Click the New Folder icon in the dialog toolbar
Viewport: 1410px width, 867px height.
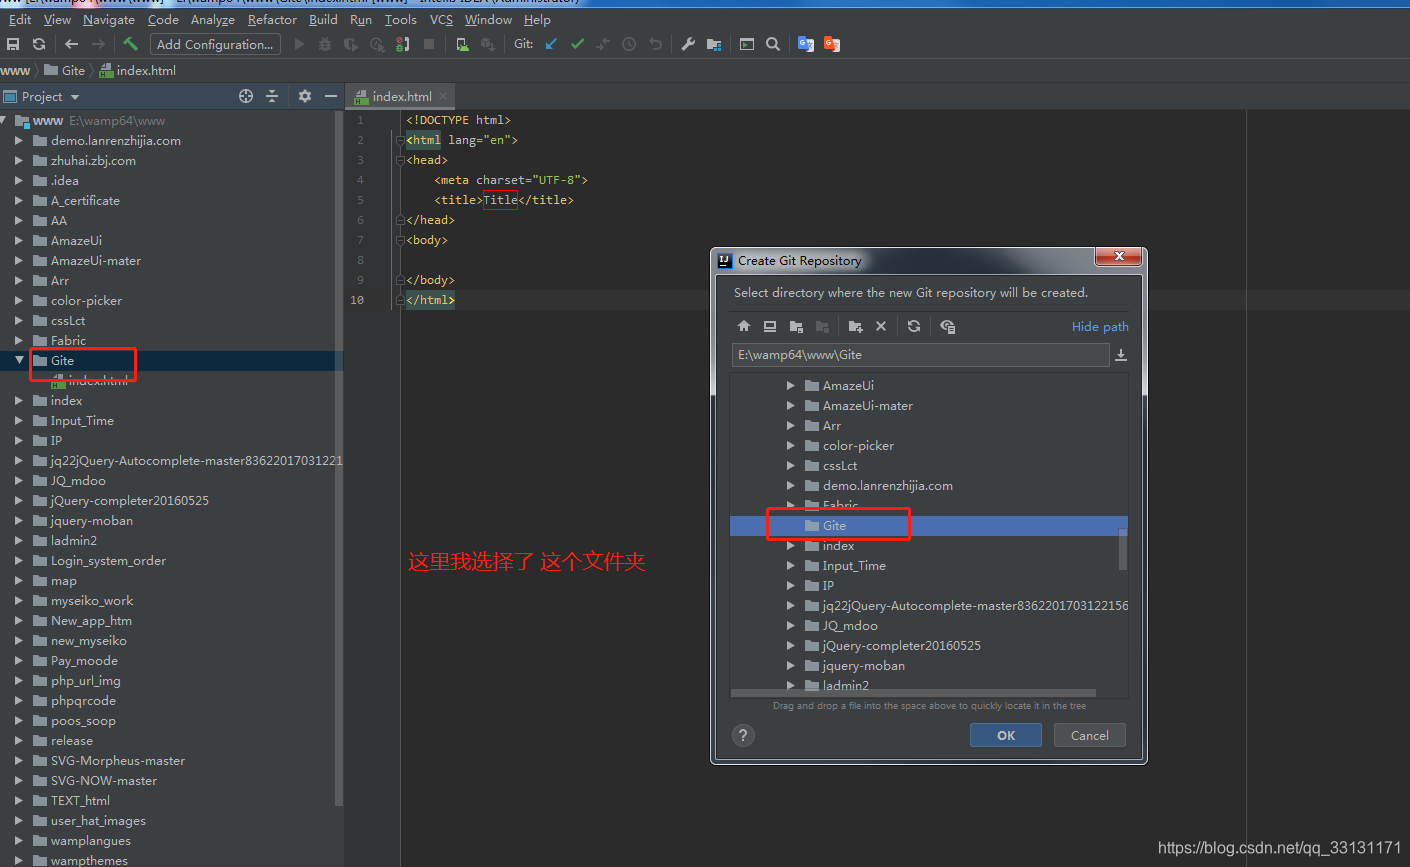coord(855,326)
